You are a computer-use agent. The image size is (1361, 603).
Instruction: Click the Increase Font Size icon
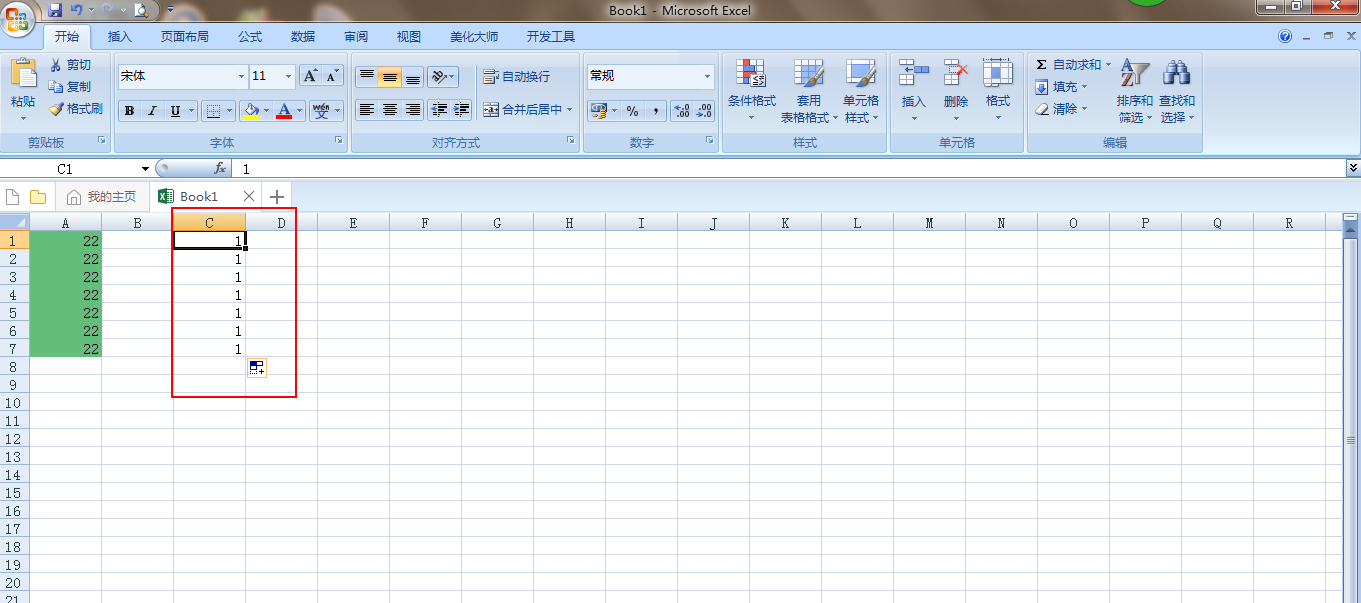pyautogui.click(x=311, y=76)
